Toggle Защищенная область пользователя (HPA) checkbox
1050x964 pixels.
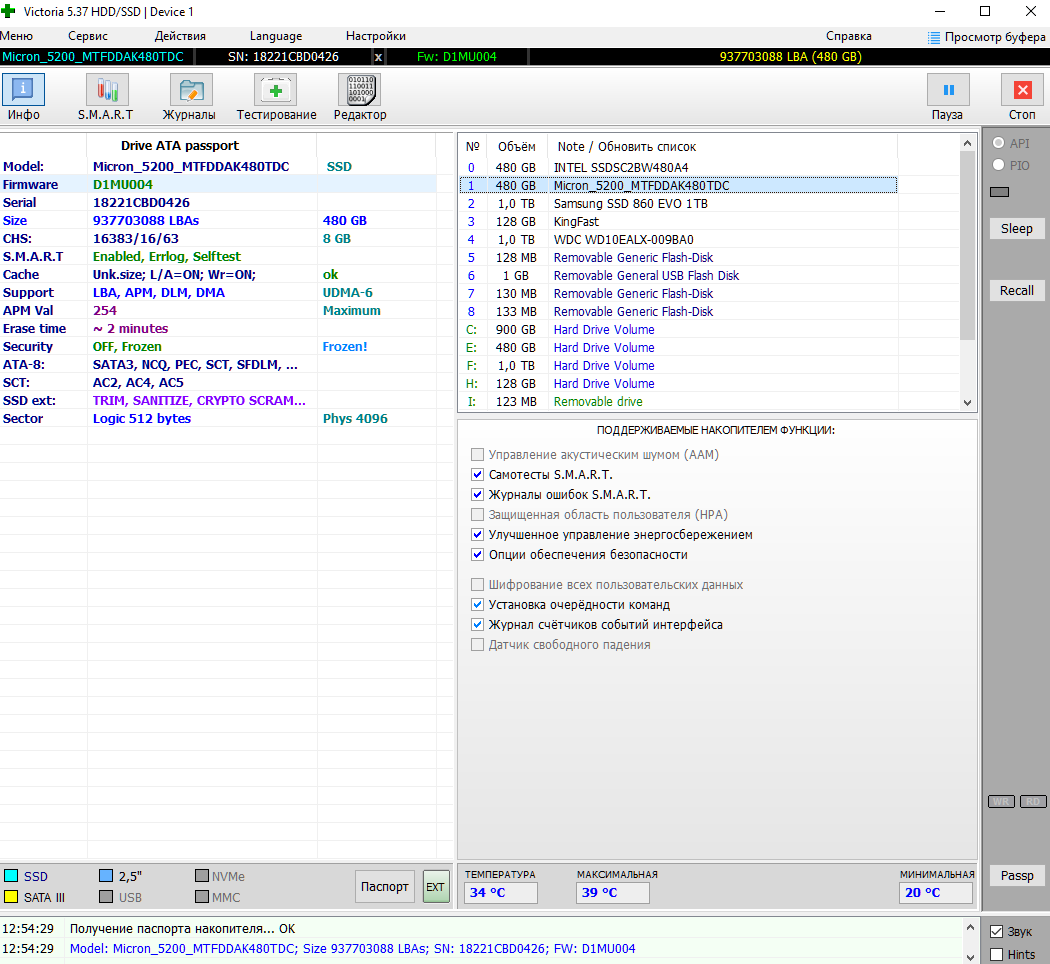477,515
